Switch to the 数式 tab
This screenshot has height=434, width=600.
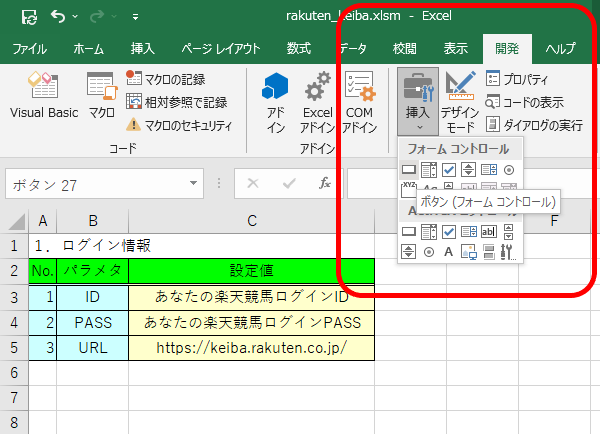pos(298,49)
